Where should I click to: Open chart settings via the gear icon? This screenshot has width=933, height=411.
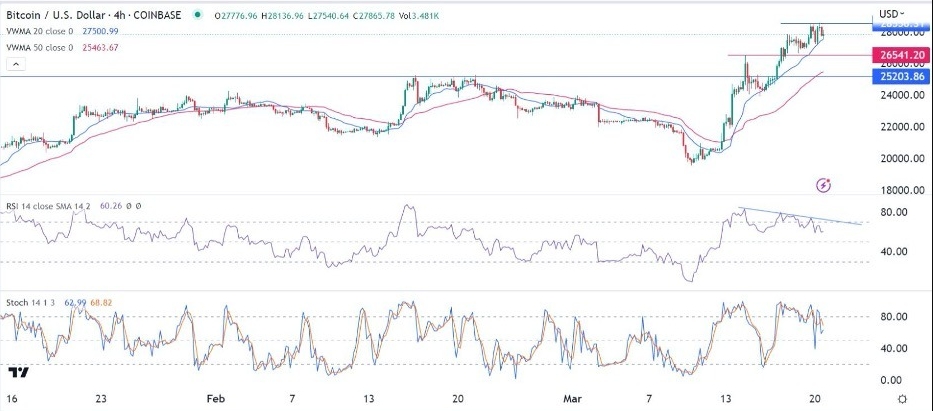coord(902,399)
